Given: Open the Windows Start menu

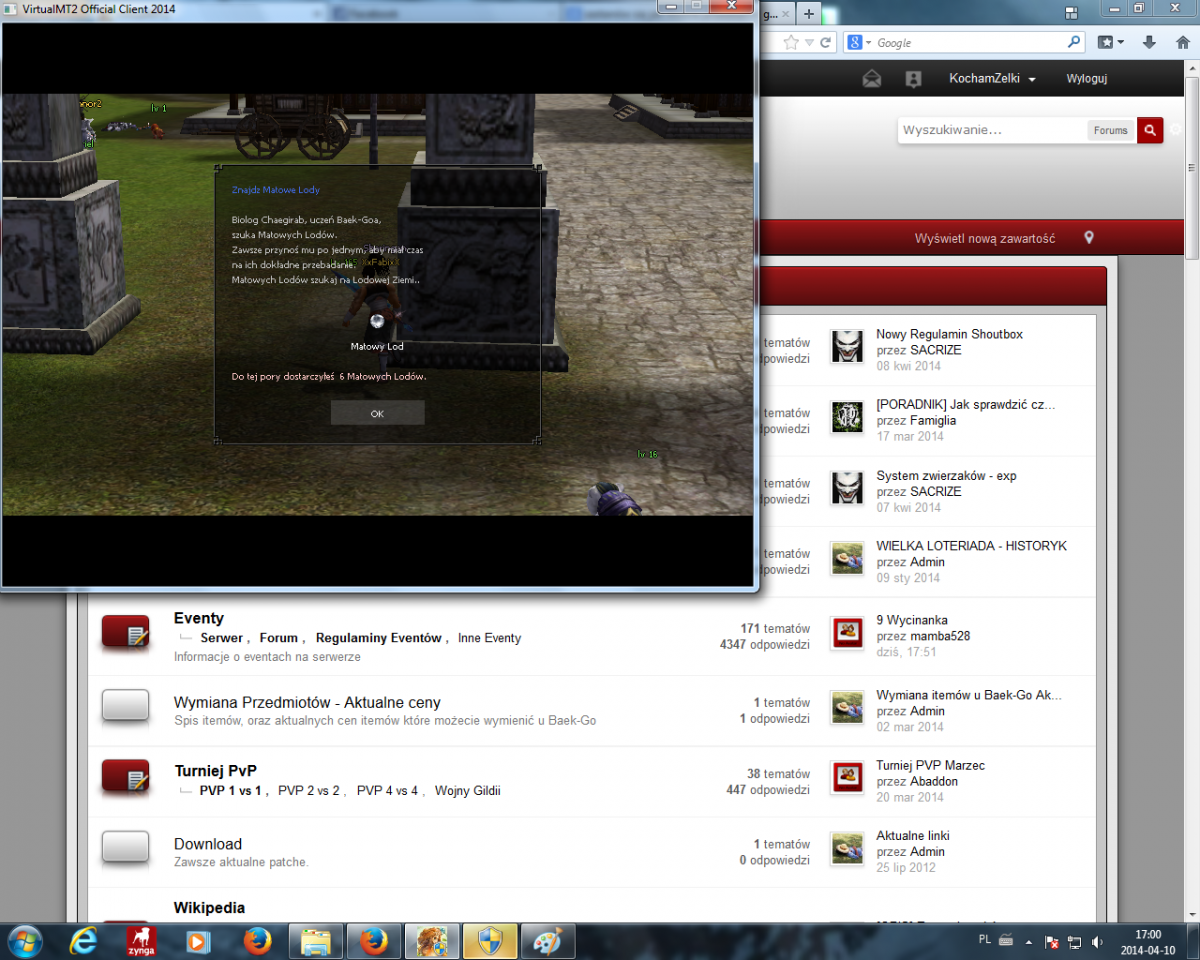Looking at the screenshot, I should pyautogui.click(x=24, y=941).
